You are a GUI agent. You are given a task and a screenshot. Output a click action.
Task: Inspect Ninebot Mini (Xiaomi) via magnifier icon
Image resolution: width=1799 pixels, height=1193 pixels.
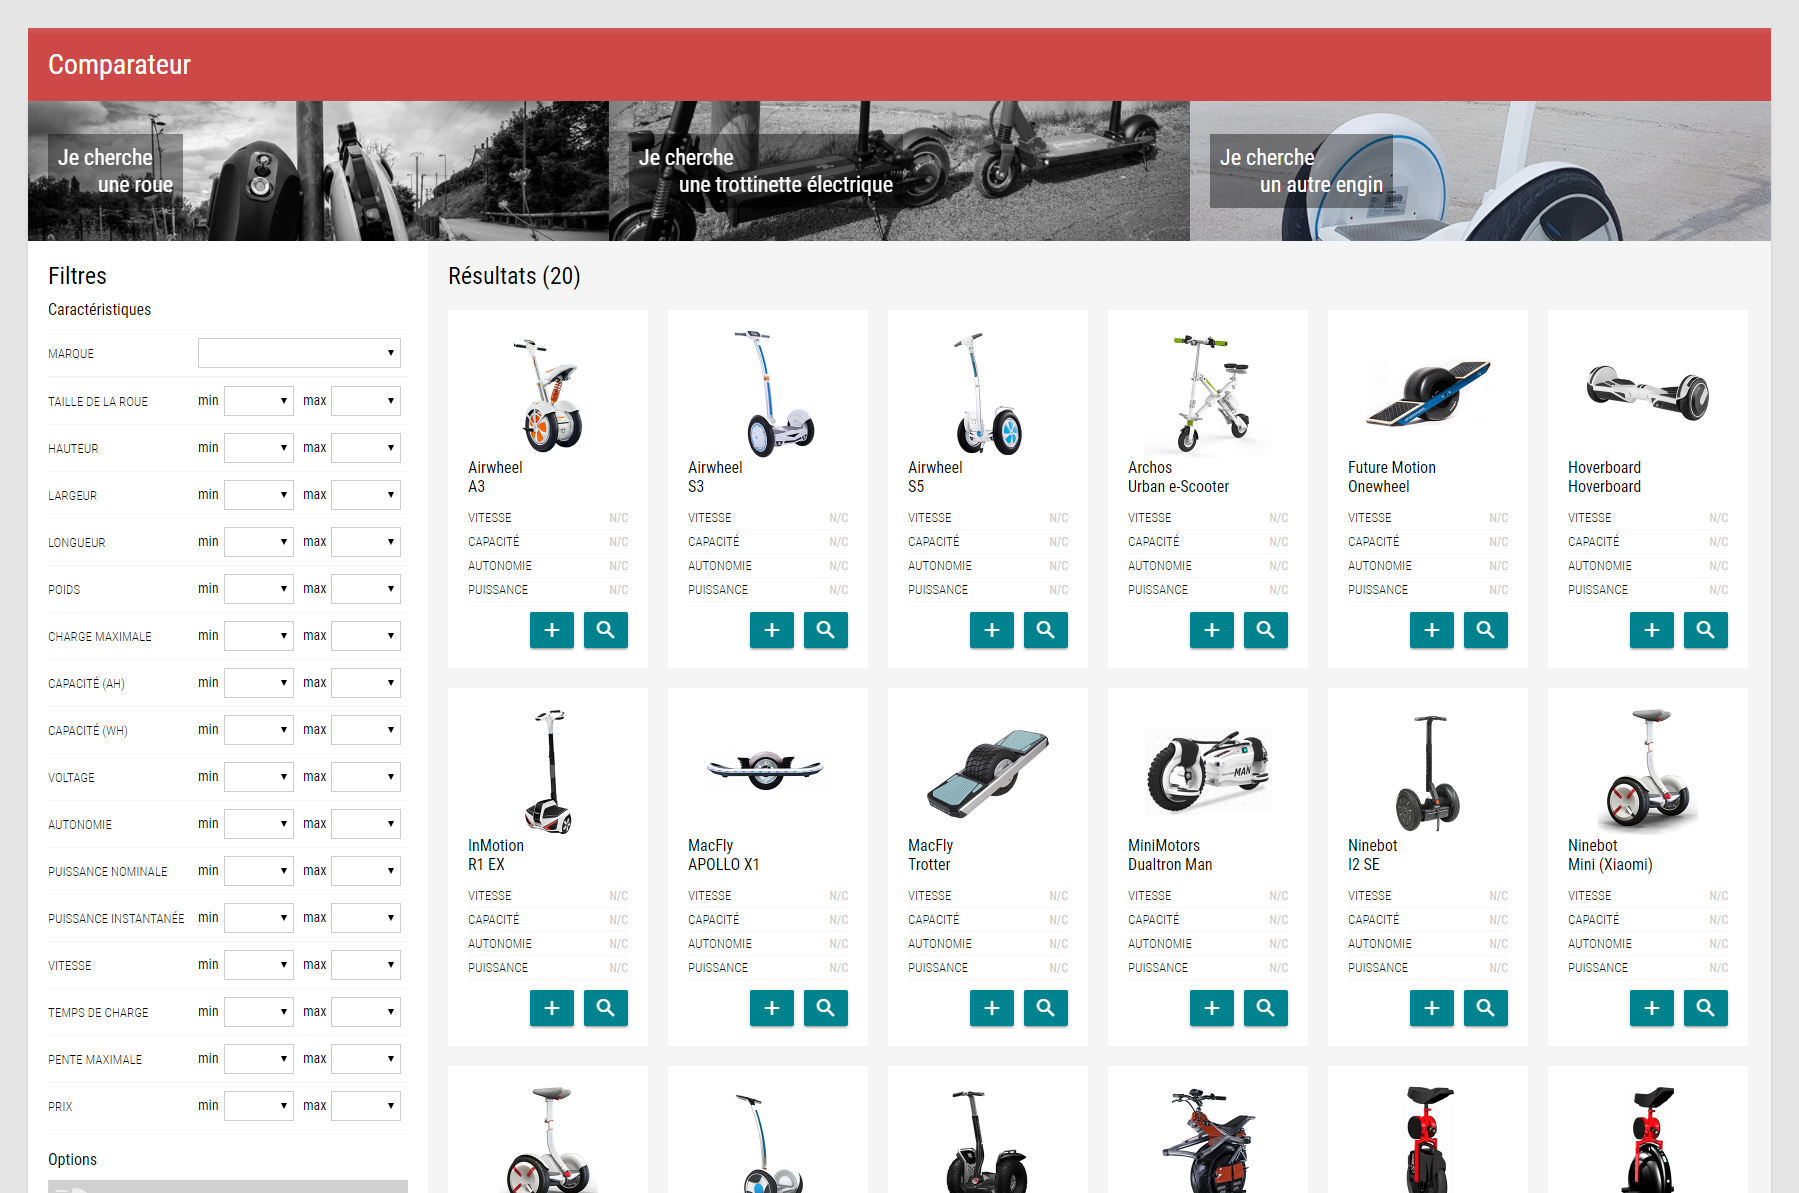pyautogui.click(x=1706, y=1008)
